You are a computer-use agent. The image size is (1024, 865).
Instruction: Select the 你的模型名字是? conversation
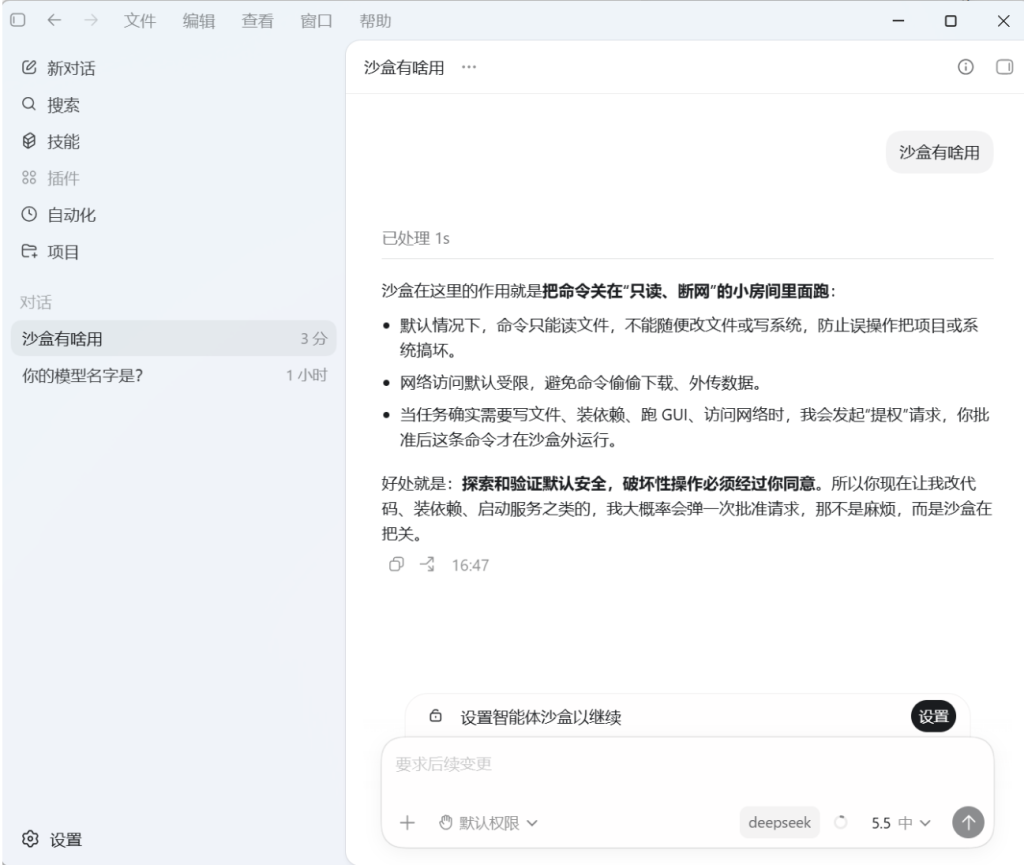click(x=174, y=375)
